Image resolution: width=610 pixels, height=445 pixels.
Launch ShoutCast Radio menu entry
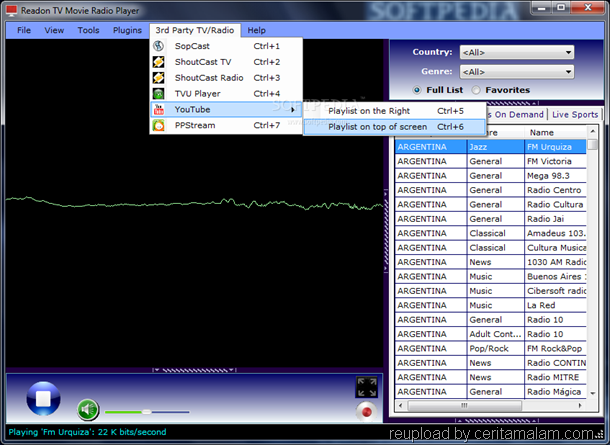click(x=226, y=78)
